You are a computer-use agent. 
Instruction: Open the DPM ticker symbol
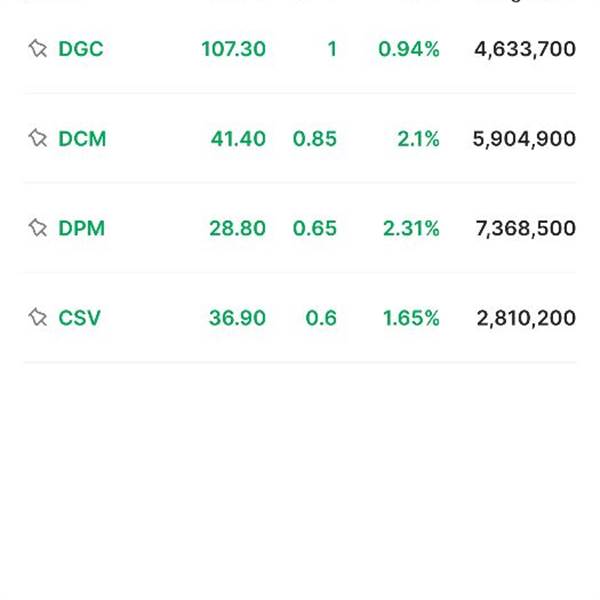(82, 228)
